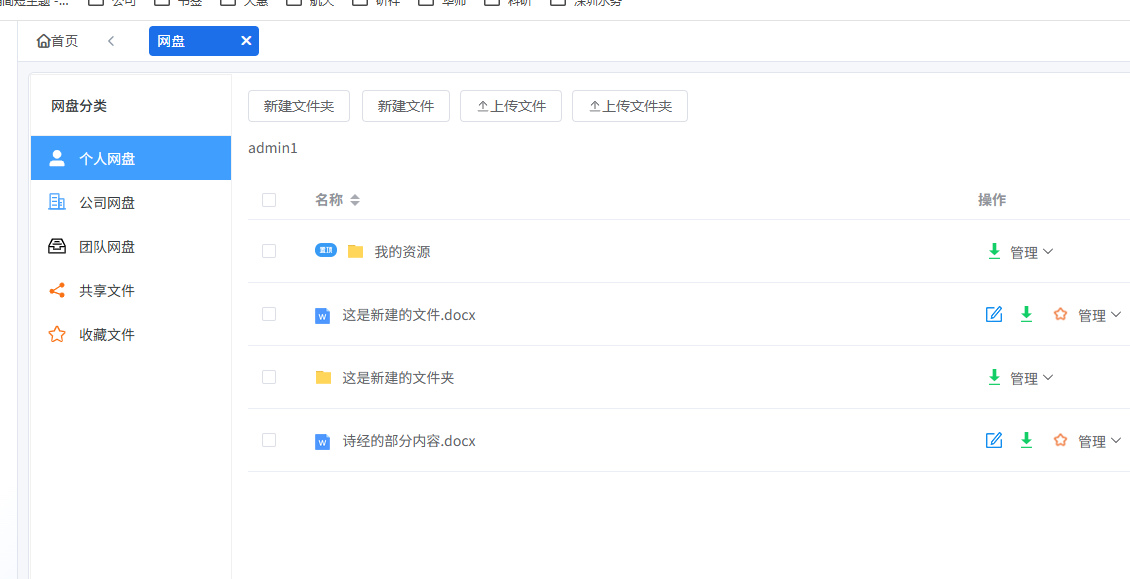Sort the list by 名称 arrows
Image resolution: width=1130 pixels, height=579 pixels.
pyautogui.click(x=355, y=200)
